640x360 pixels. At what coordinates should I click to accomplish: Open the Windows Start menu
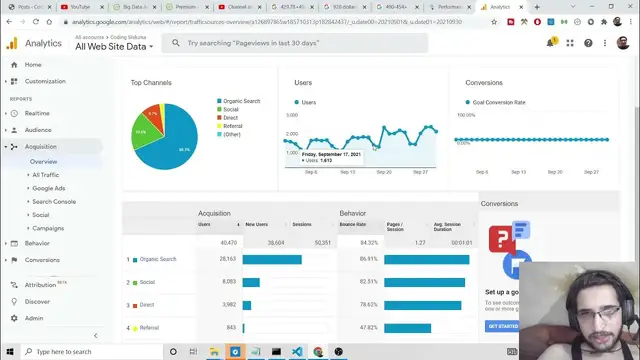coord(10,351)
